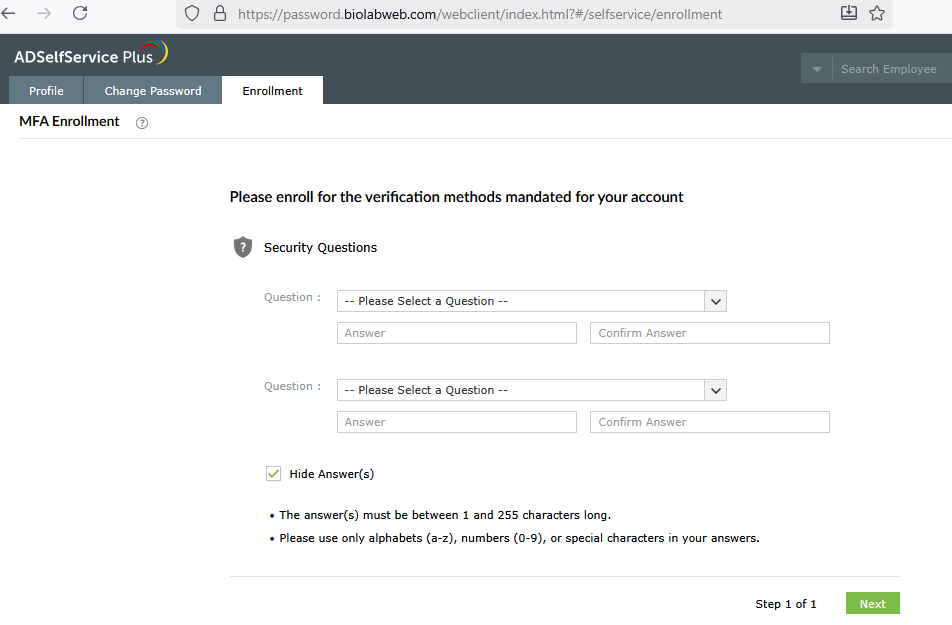Open MFA Enrollment help question mark icon
This screenshot has height=625, width=952.
click(x=142, y=123)
